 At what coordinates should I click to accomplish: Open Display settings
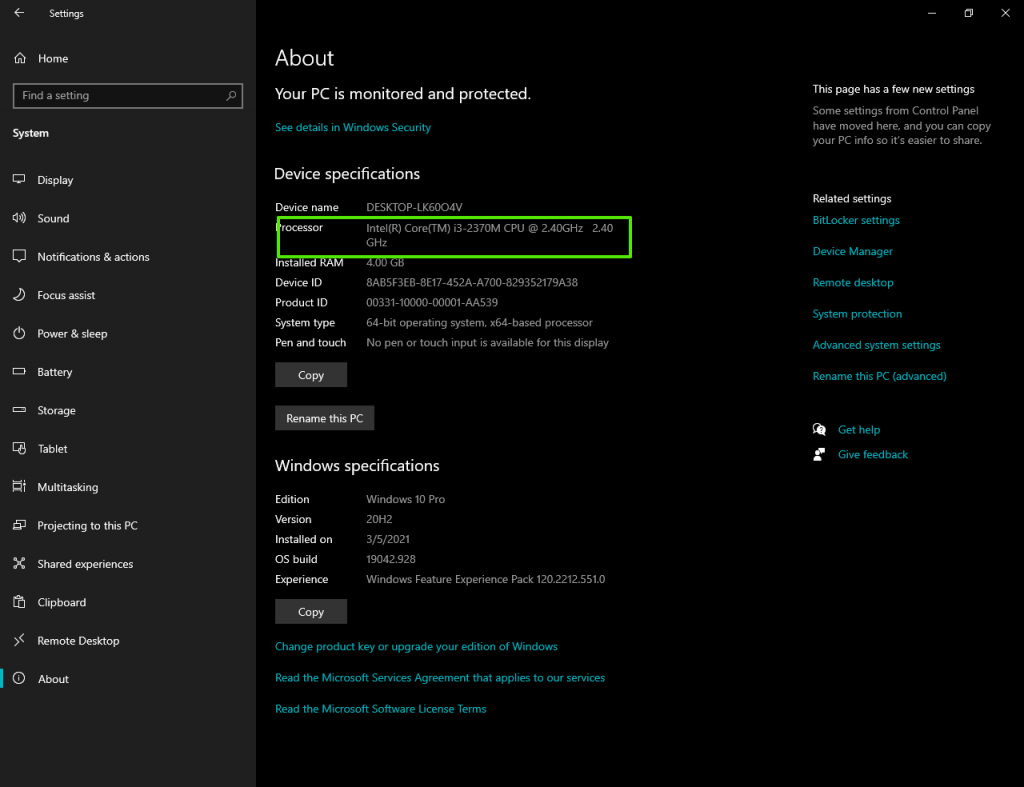point(56,180)
